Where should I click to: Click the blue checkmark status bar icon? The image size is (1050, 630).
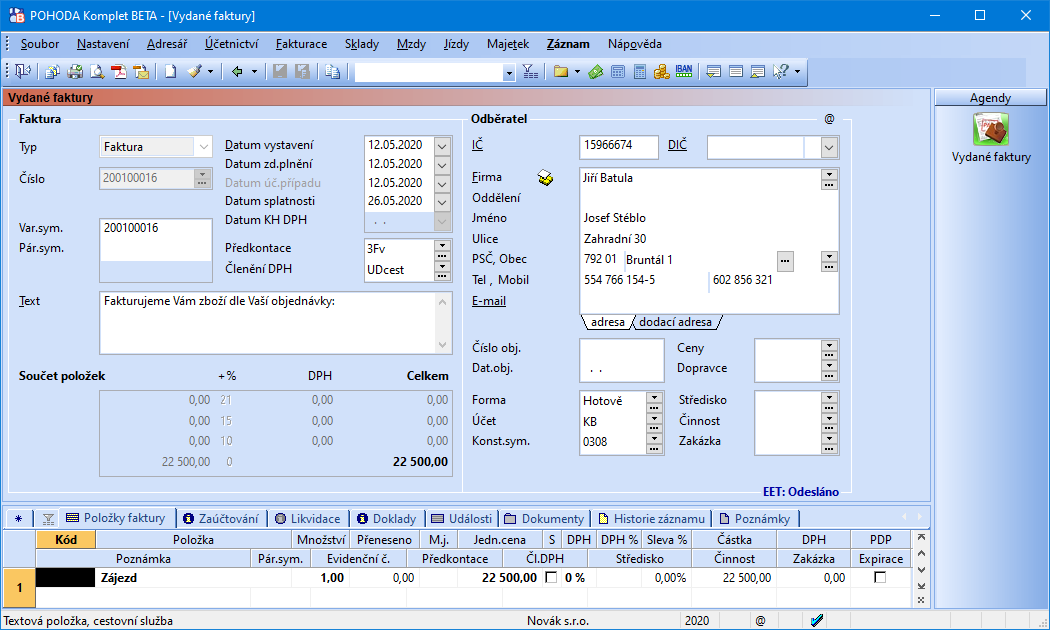pos(816,621)
